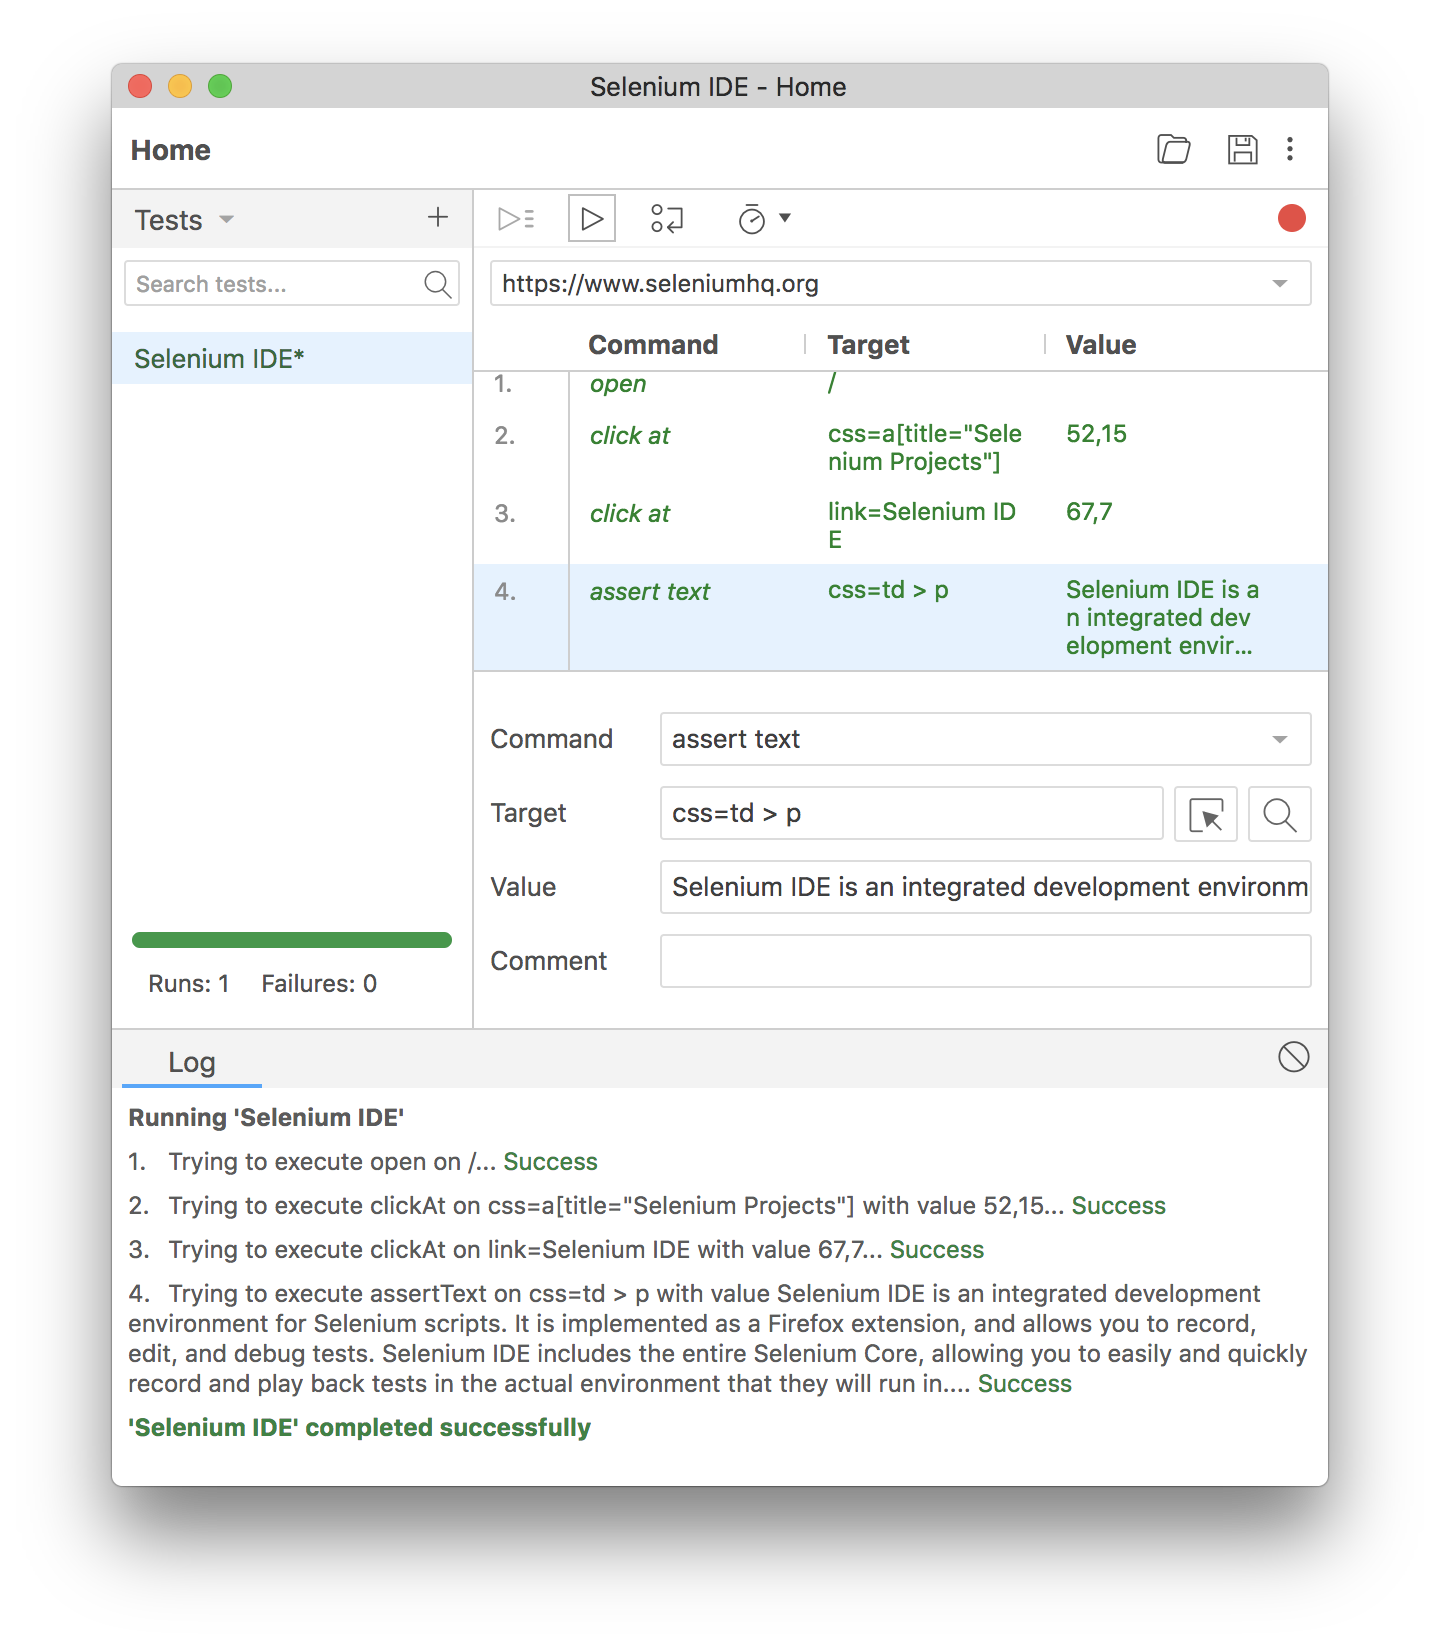Run current test play button

(x=592, y=218)
